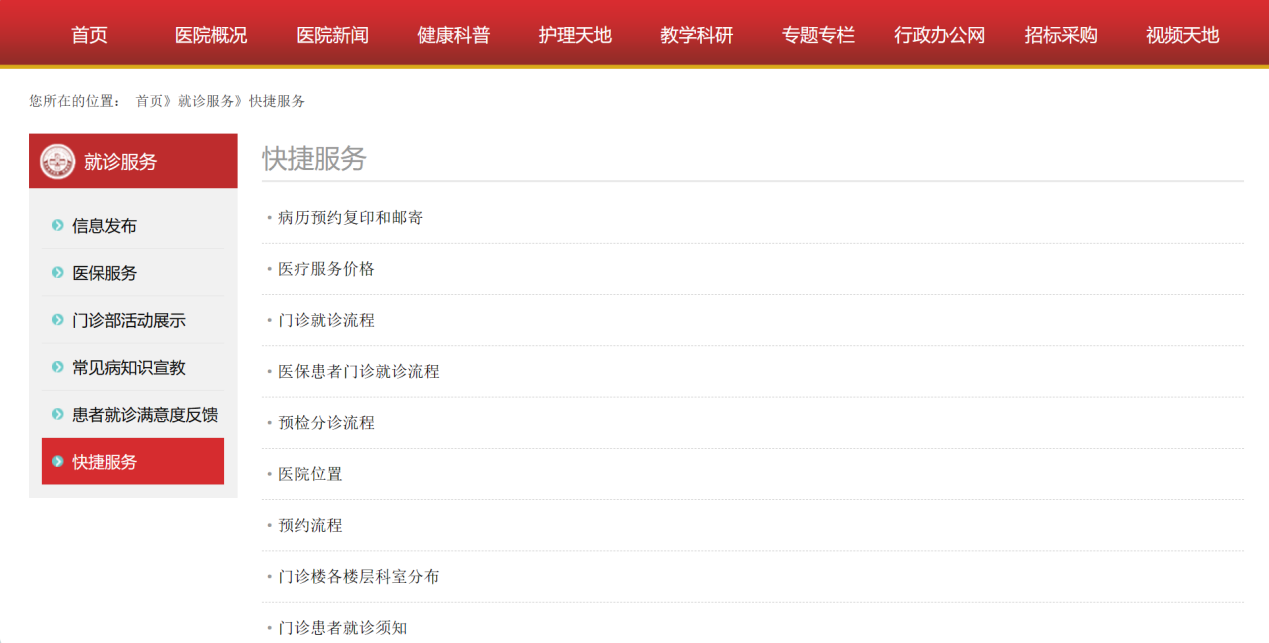Image resolution: width=1269 pixels, height=643 pixels.
Task: Open the 教学科研 menu item
Action: pyautogui.click(x=697, y=35)
